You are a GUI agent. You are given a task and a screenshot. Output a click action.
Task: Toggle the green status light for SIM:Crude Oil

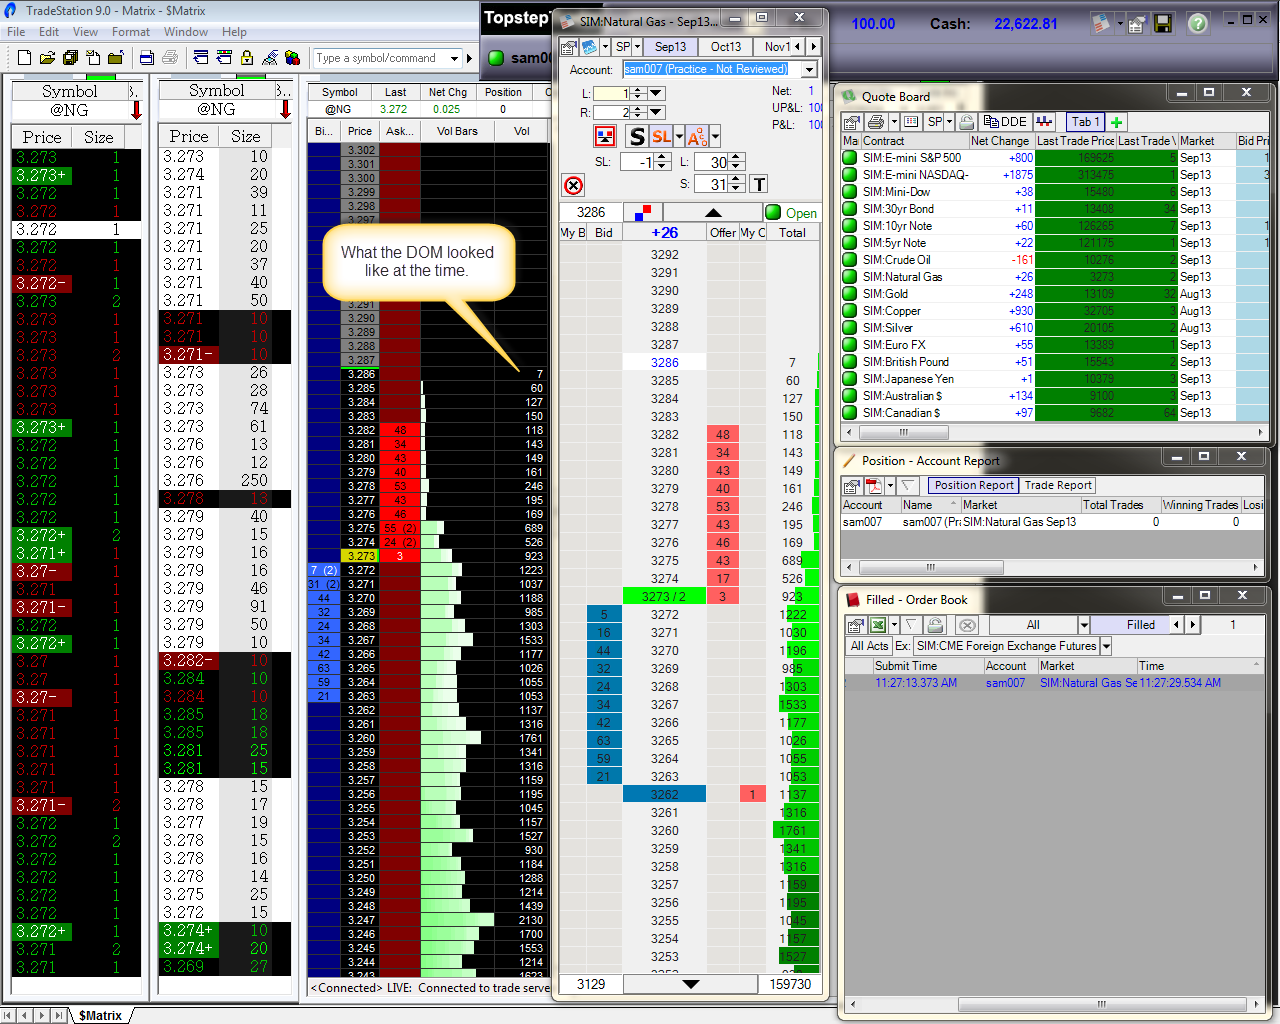[851, 260]
